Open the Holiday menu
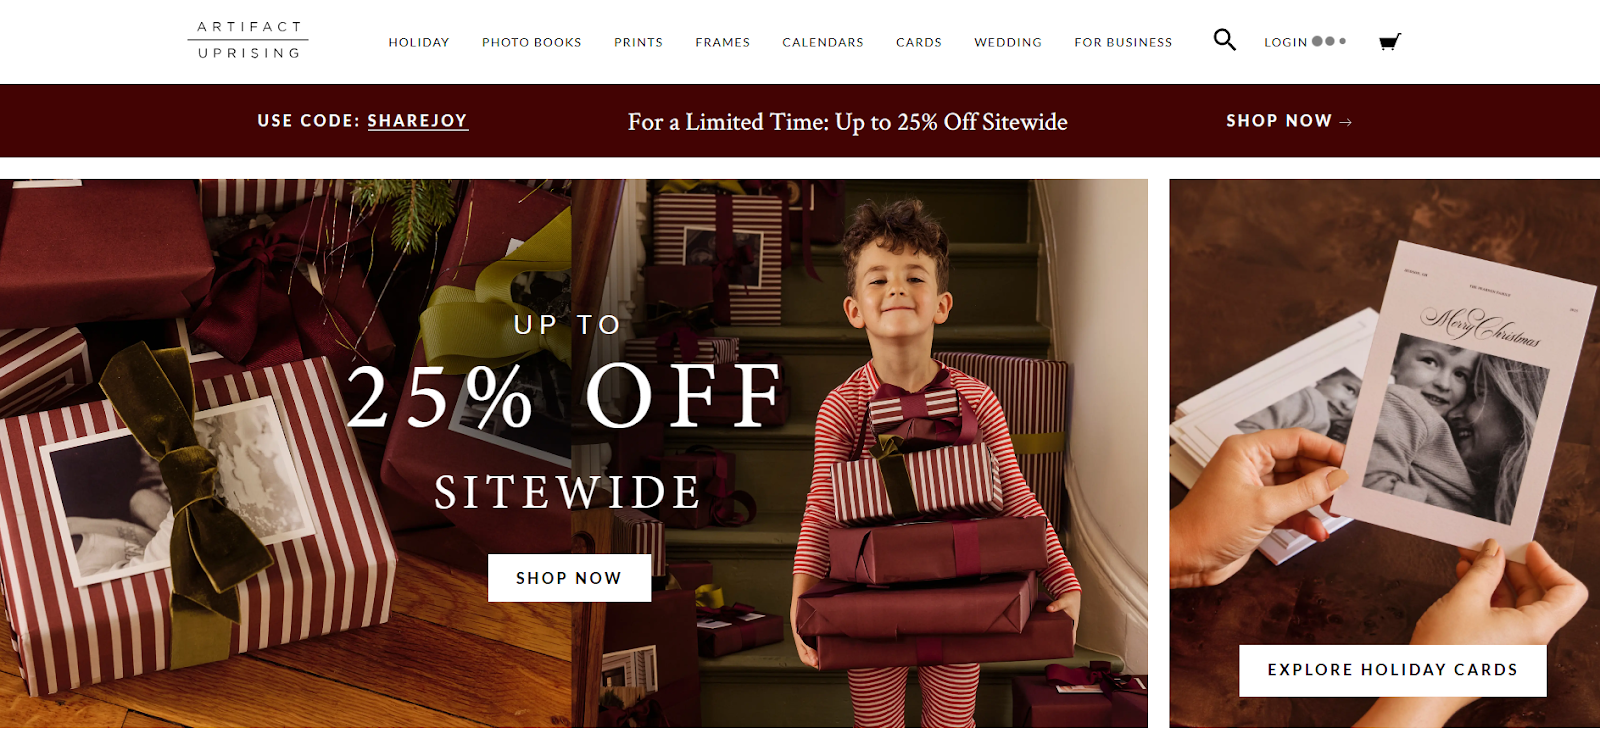The height and width of the screenshot is (739, 1600). [419, 42]
